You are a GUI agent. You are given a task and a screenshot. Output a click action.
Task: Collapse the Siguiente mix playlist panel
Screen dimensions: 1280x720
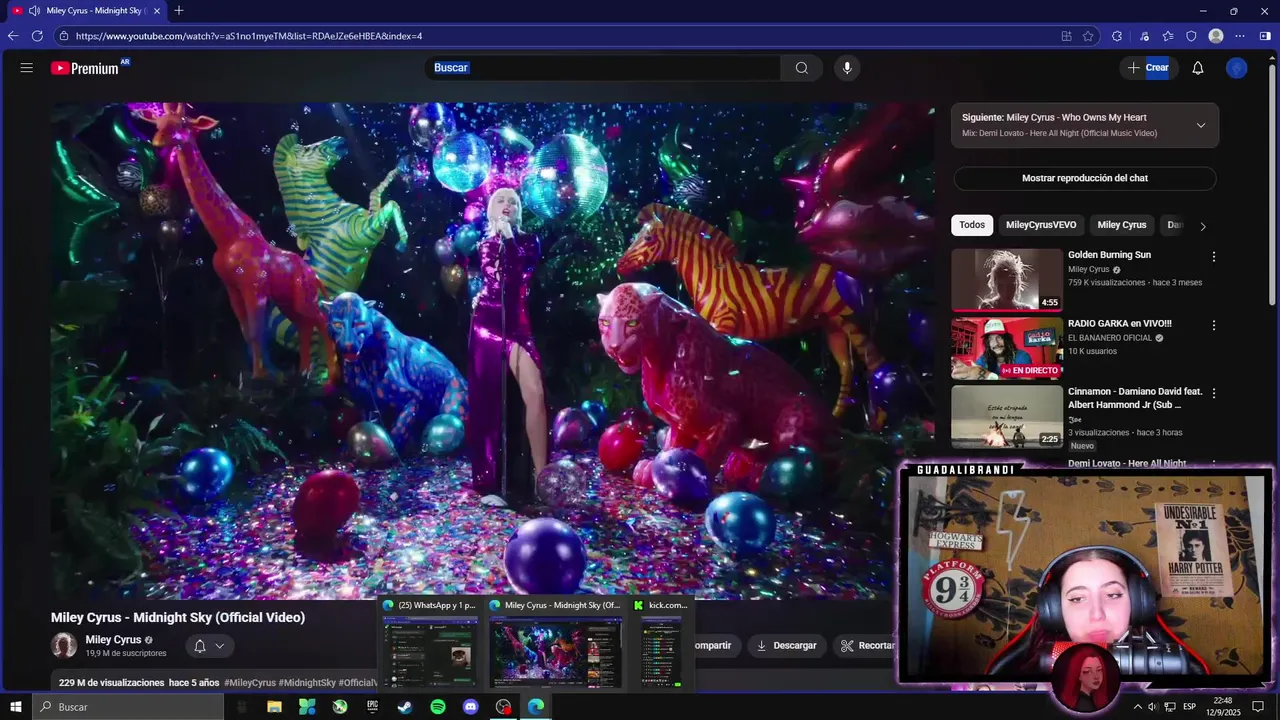(x=1201, y=125)
